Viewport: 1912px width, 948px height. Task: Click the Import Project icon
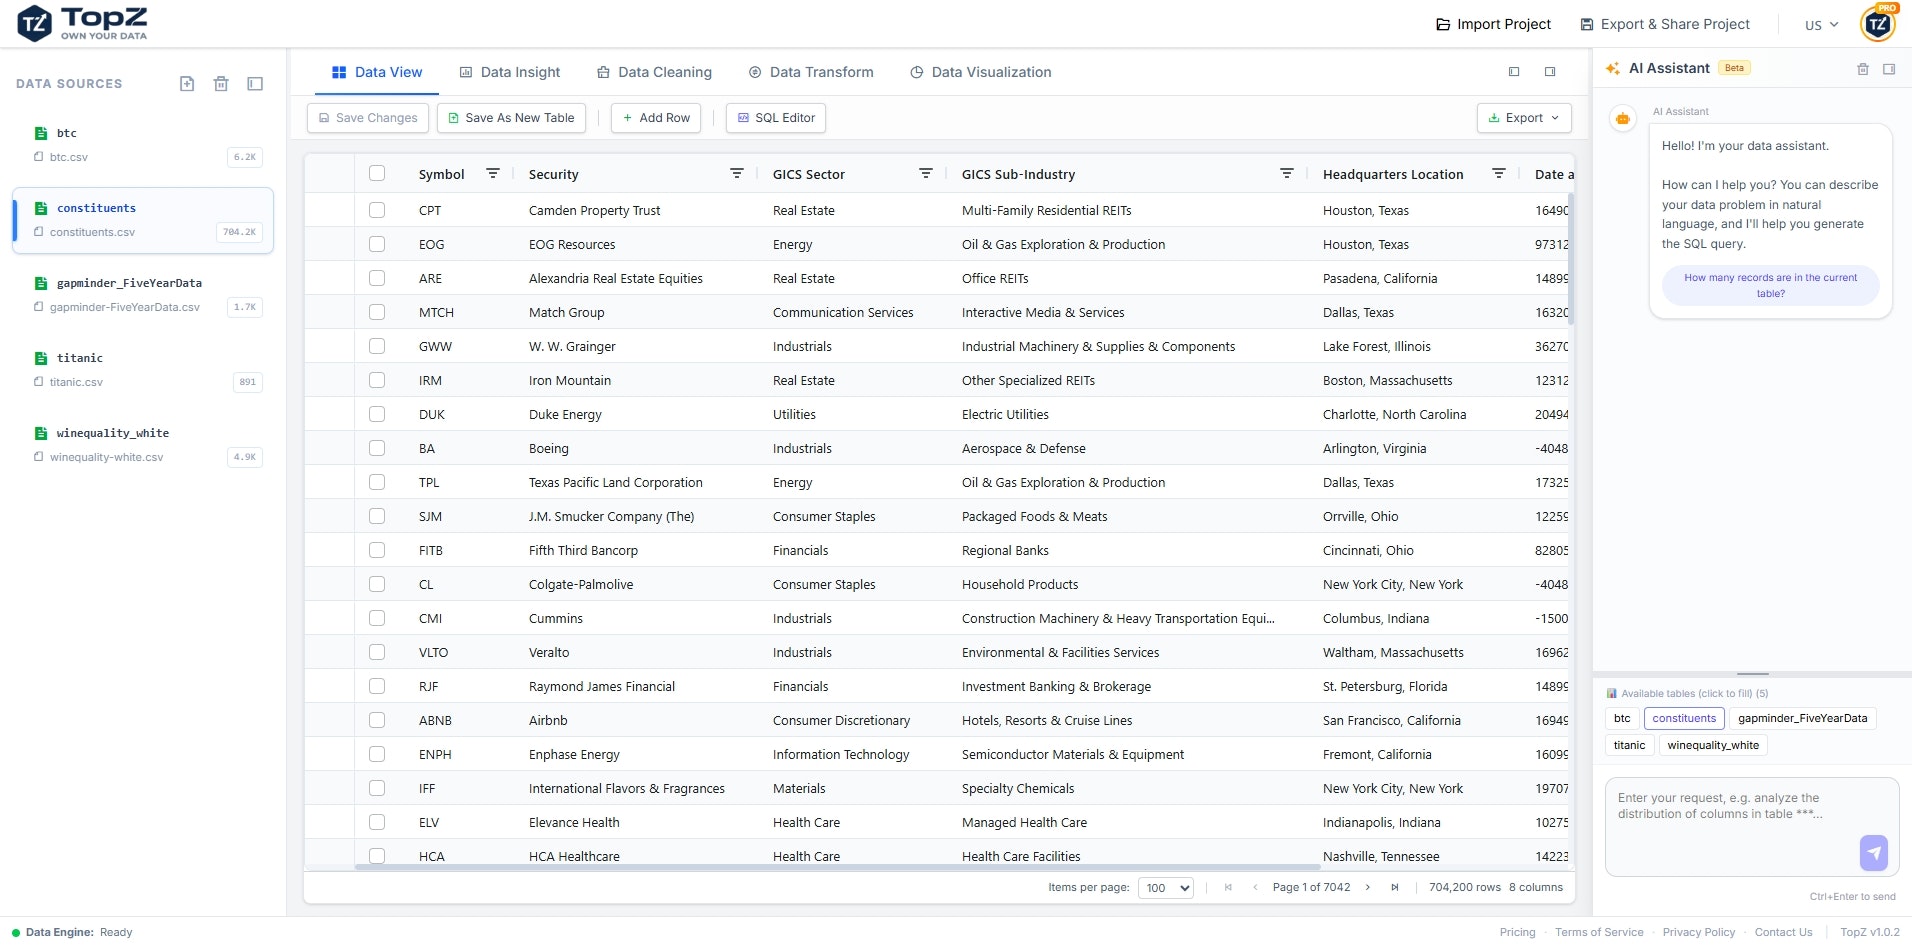[x=1443, y=23]
